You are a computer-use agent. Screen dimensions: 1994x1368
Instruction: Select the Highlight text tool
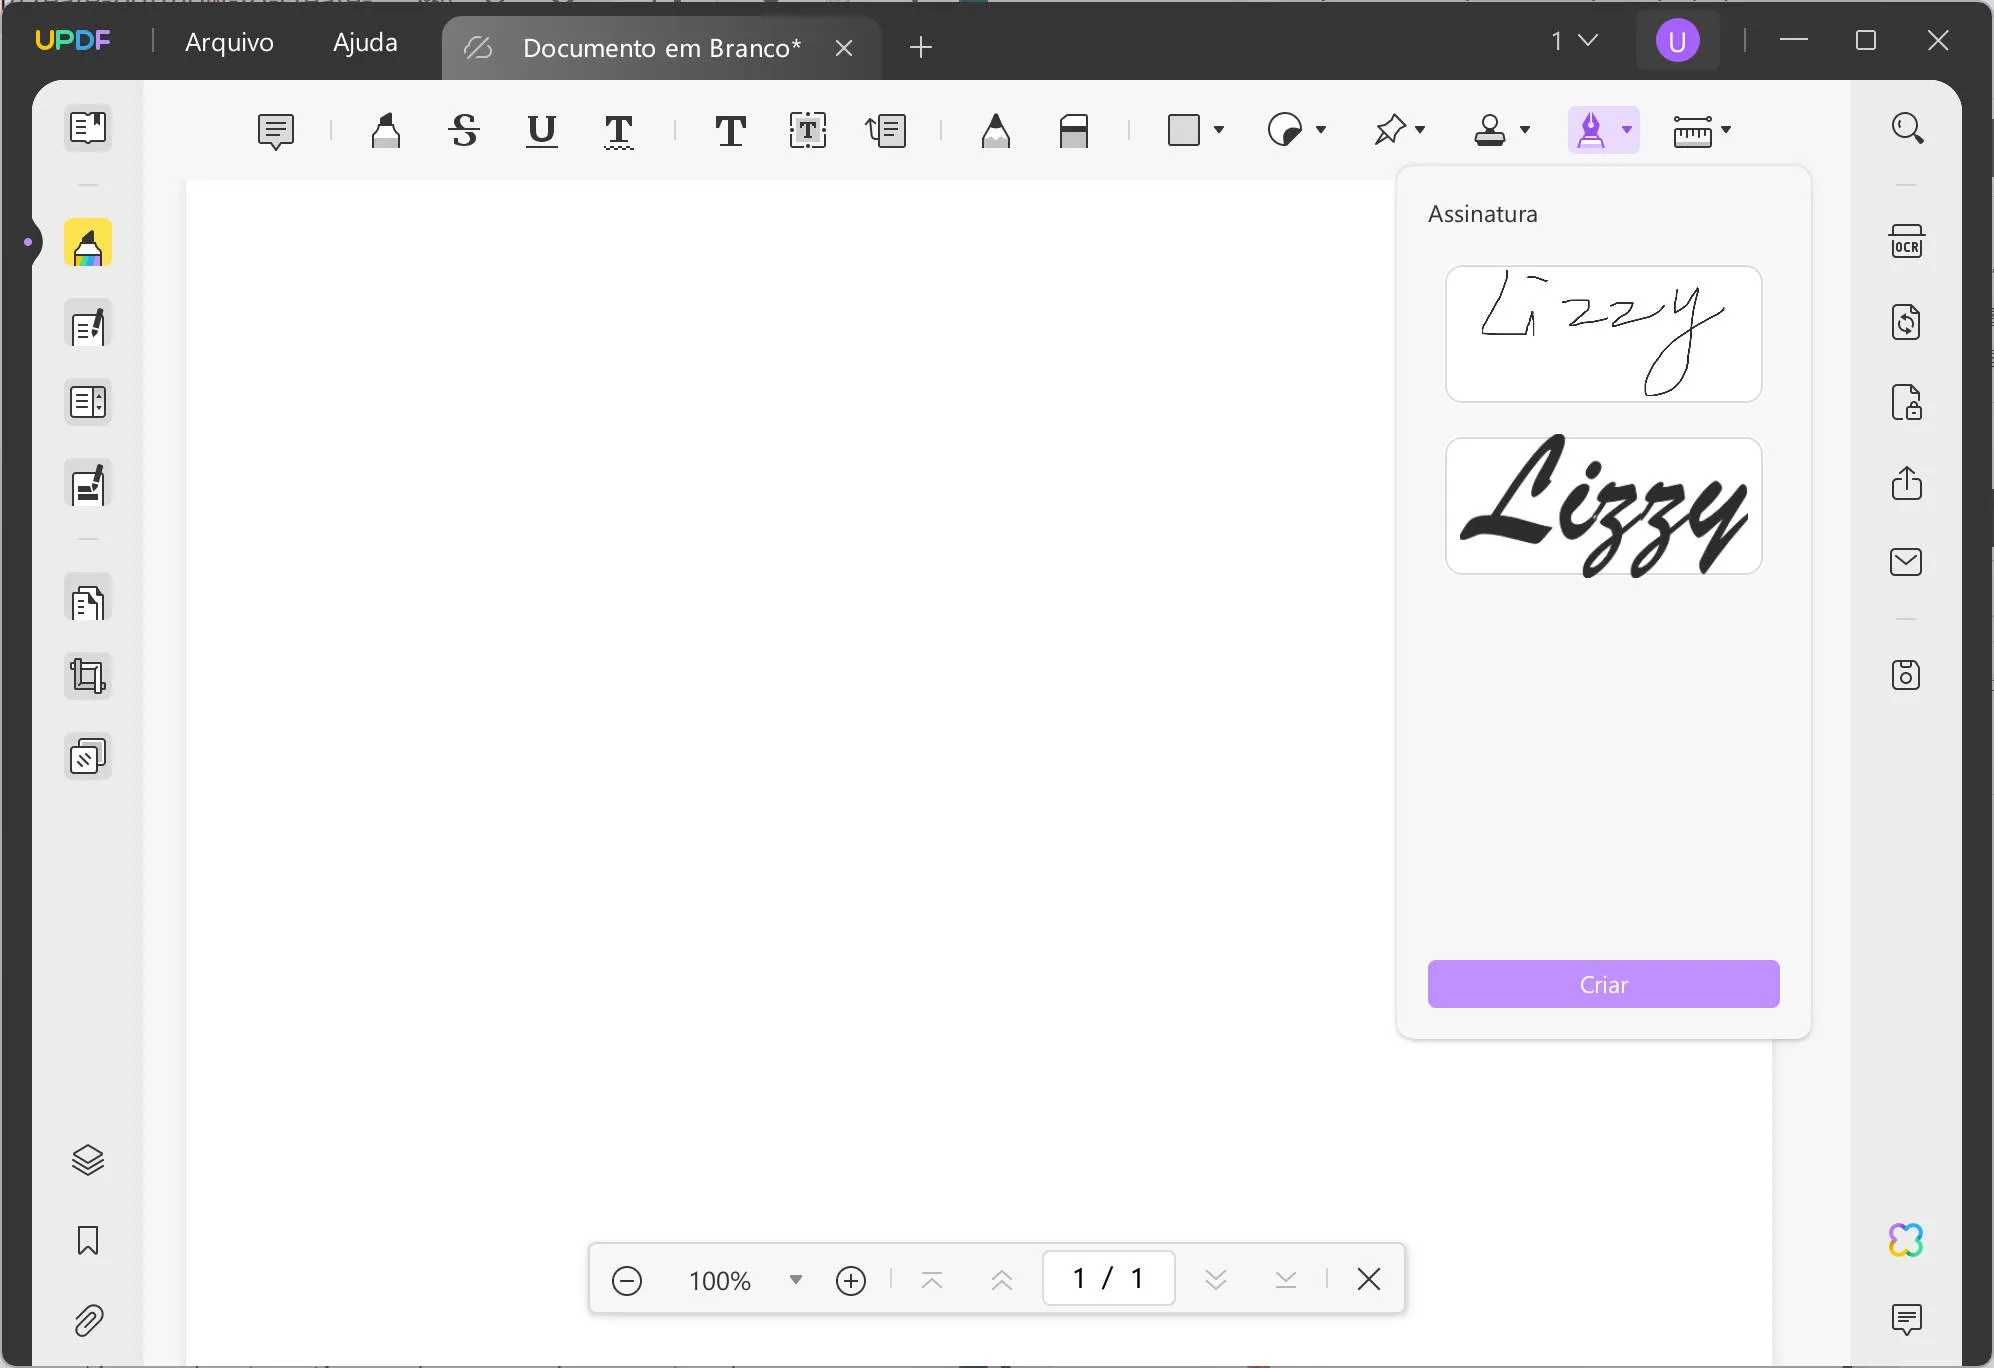tap(386, 131)
